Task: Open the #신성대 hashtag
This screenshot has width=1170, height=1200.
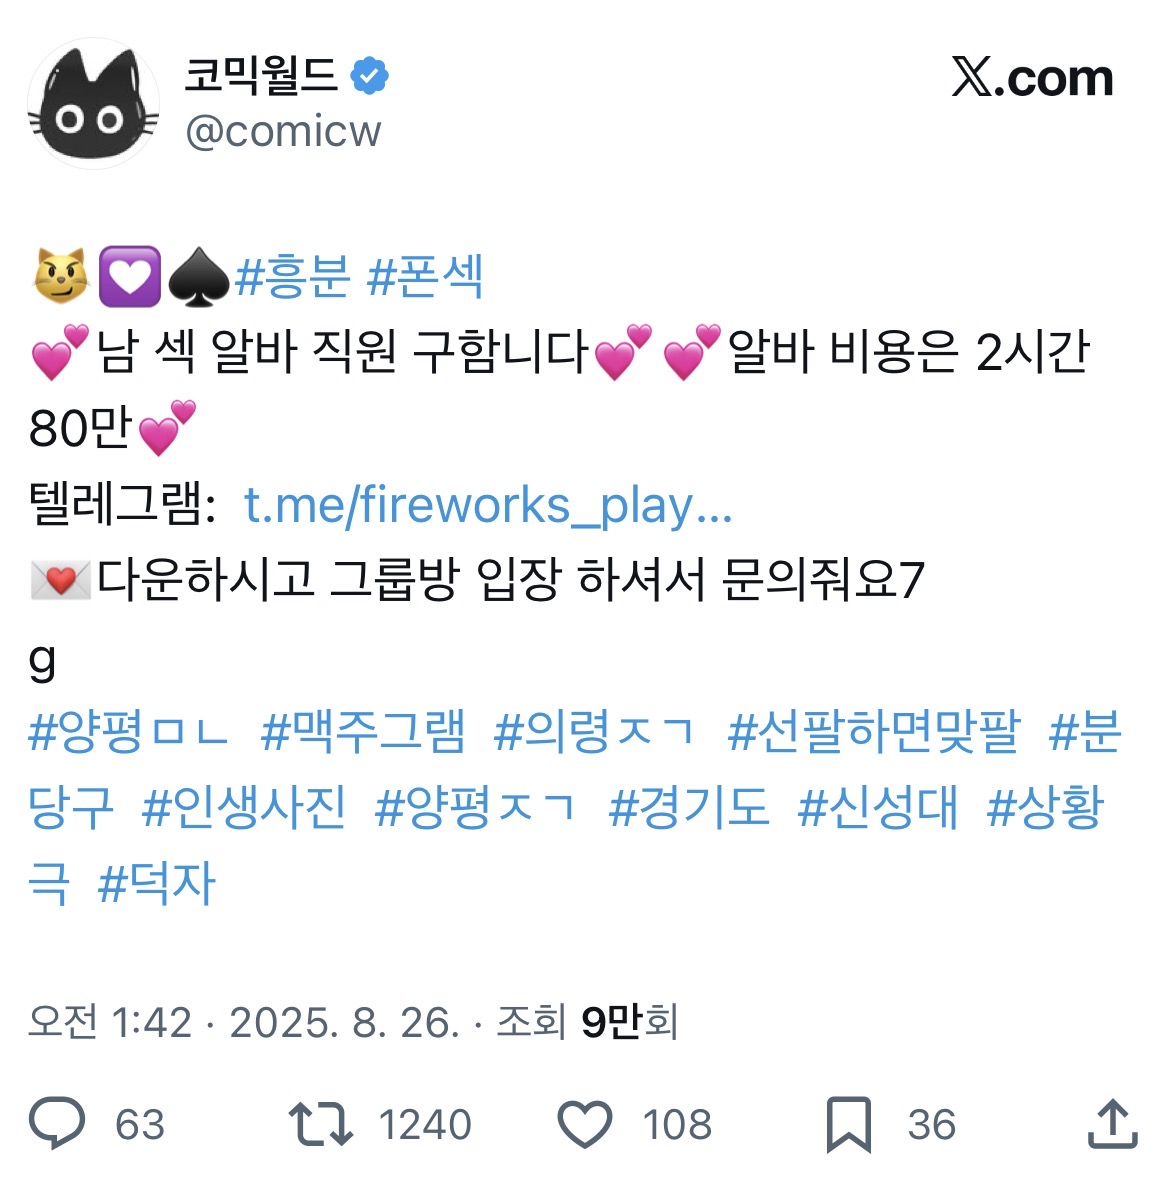Action: click(x=878, y=807)
